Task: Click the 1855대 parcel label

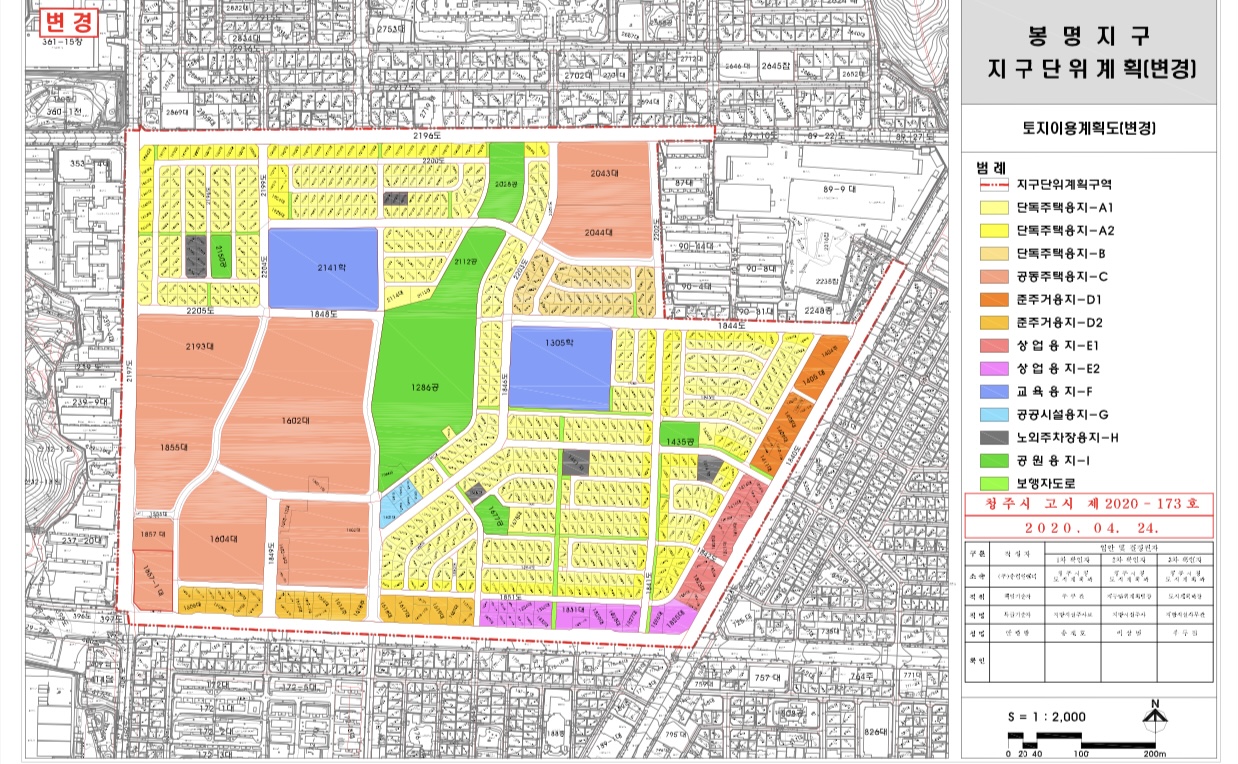Action: click(x=173, y=447)
